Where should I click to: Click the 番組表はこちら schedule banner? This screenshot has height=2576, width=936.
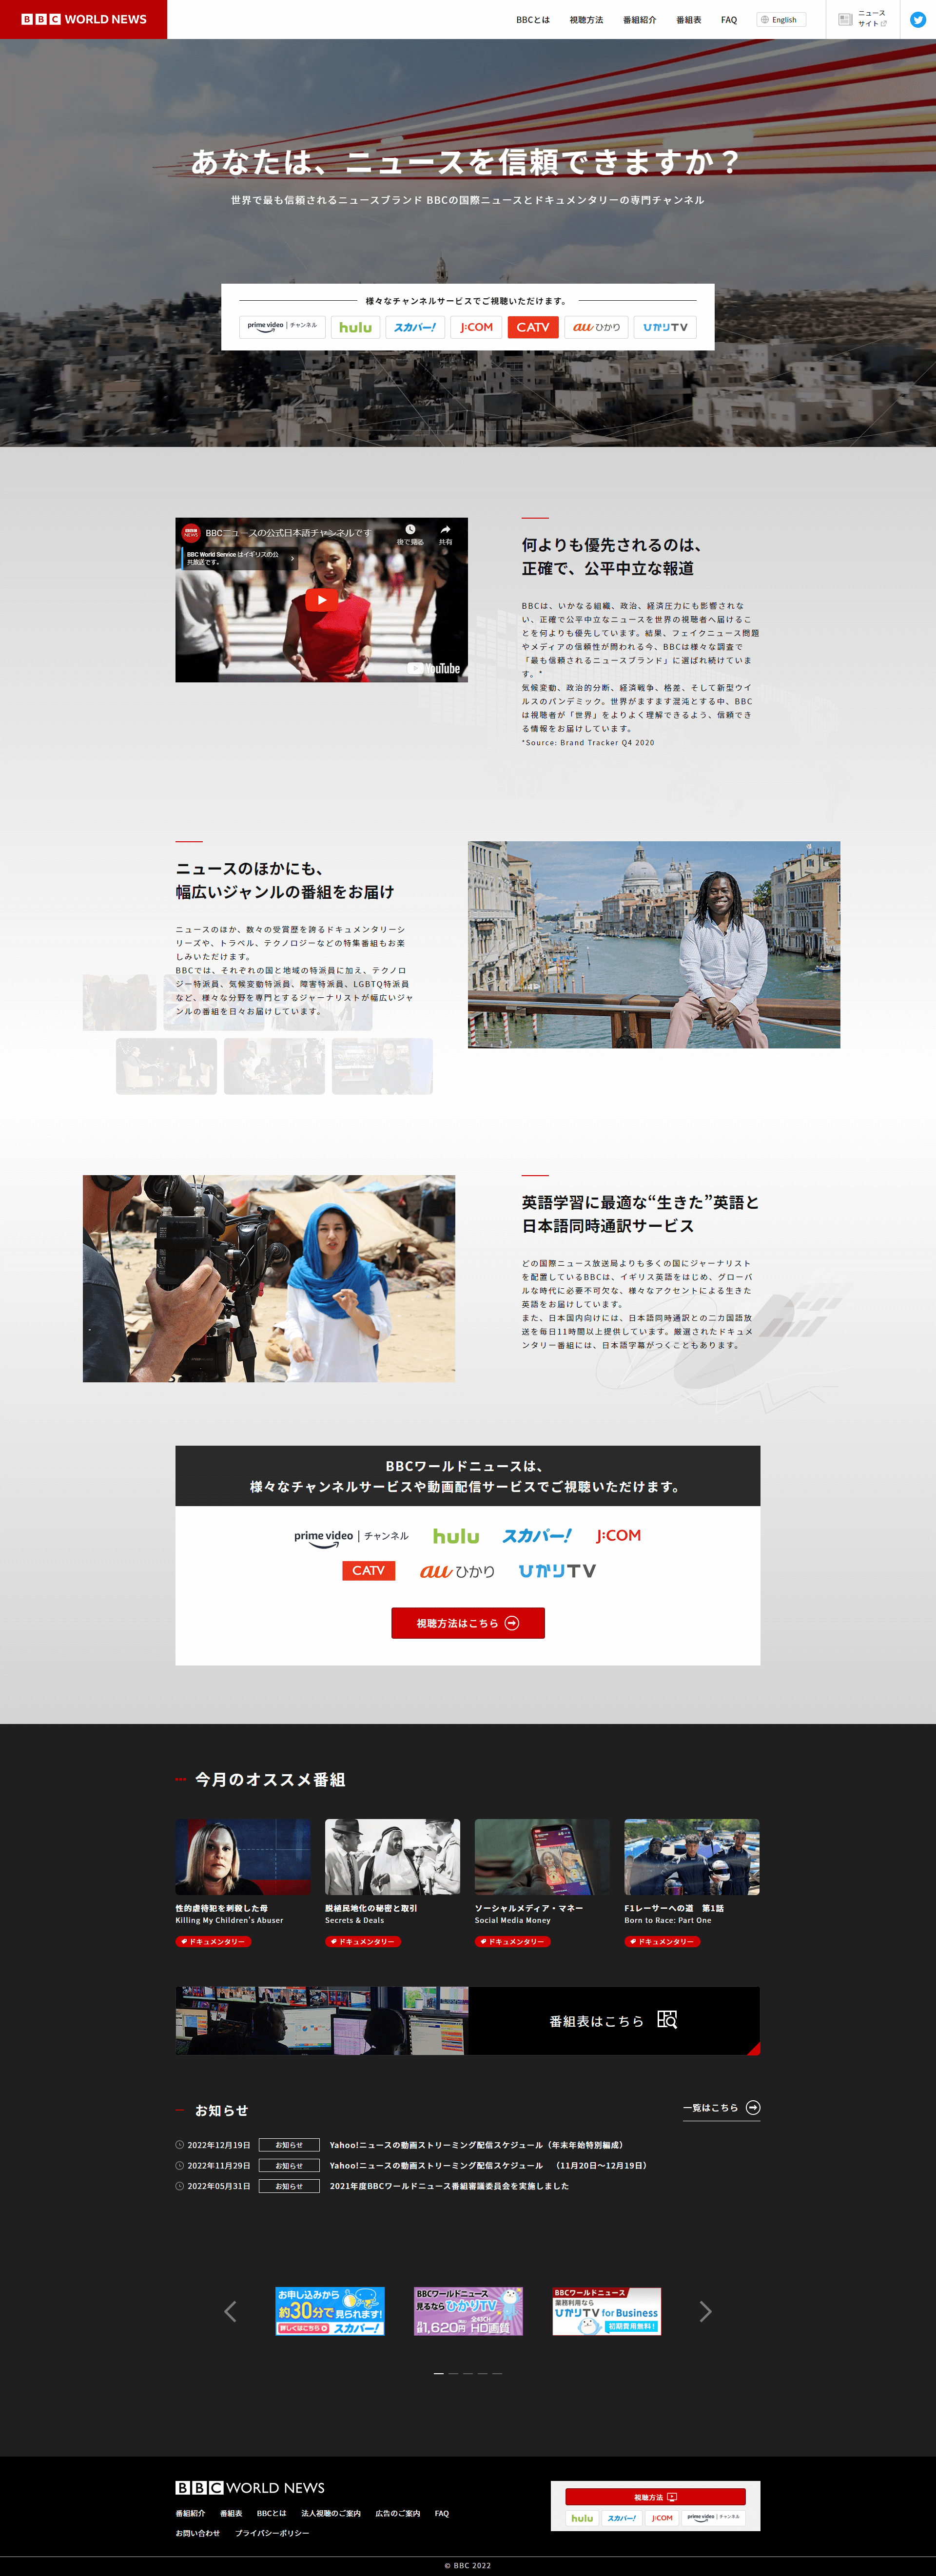click(x=468, y=2021)
